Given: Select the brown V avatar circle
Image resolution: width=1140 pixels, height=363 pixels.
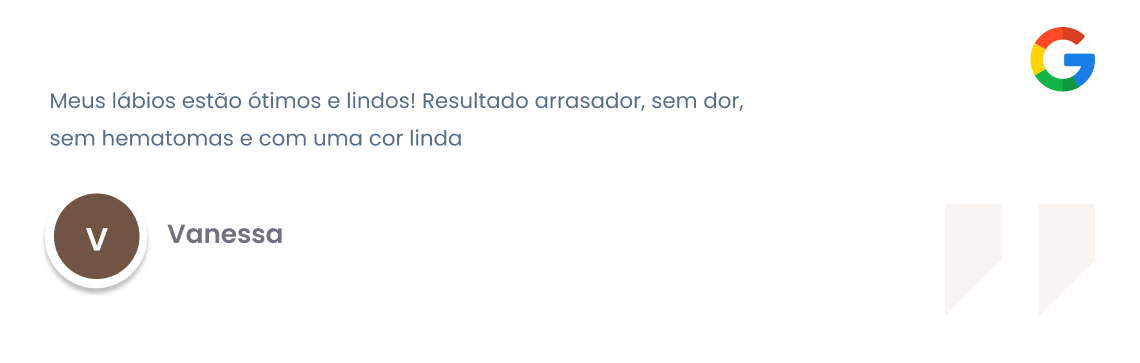Looking at the screenshot, I should tap(96, 236).
